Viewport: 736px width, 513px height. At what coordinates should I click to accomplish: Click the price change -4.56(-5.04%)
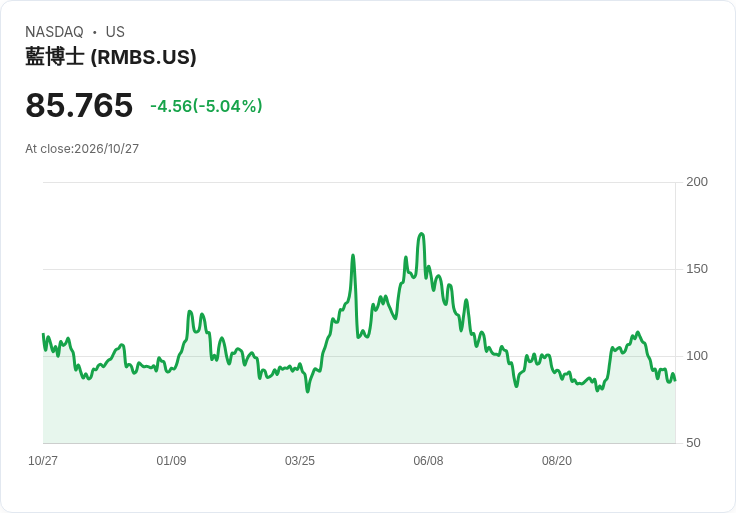[x=206, y=106]
